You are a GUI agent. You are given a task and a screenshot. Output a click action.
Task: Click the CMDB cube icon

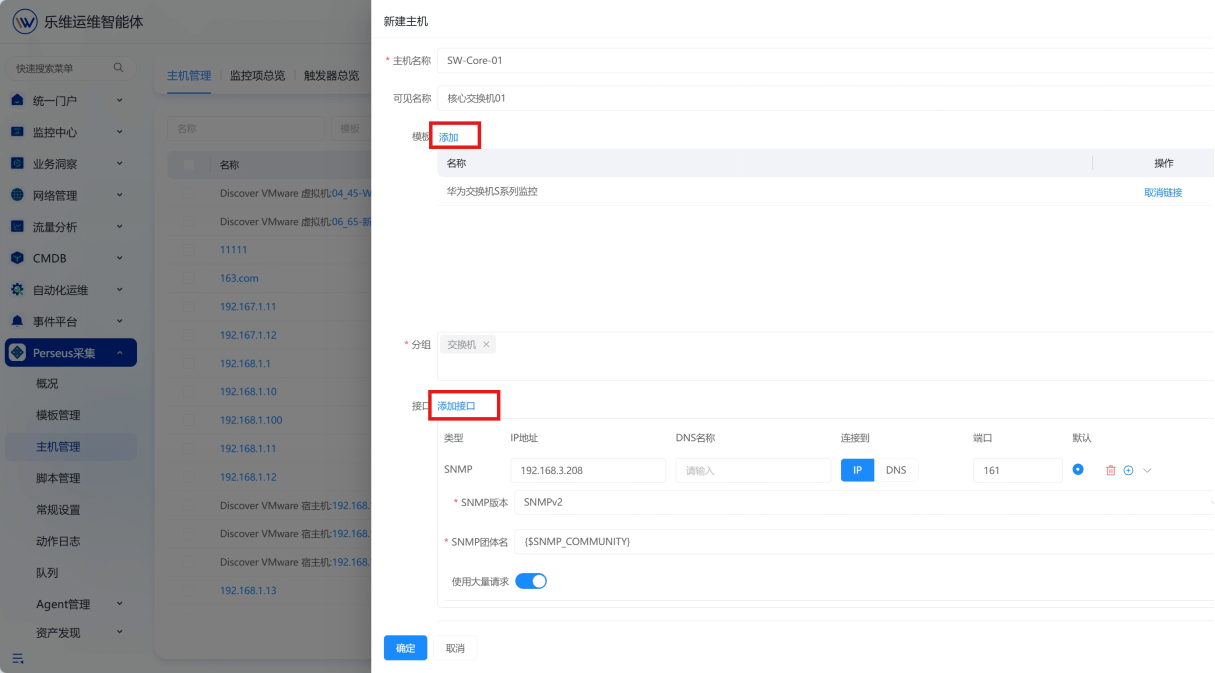[x=17, y=258]
